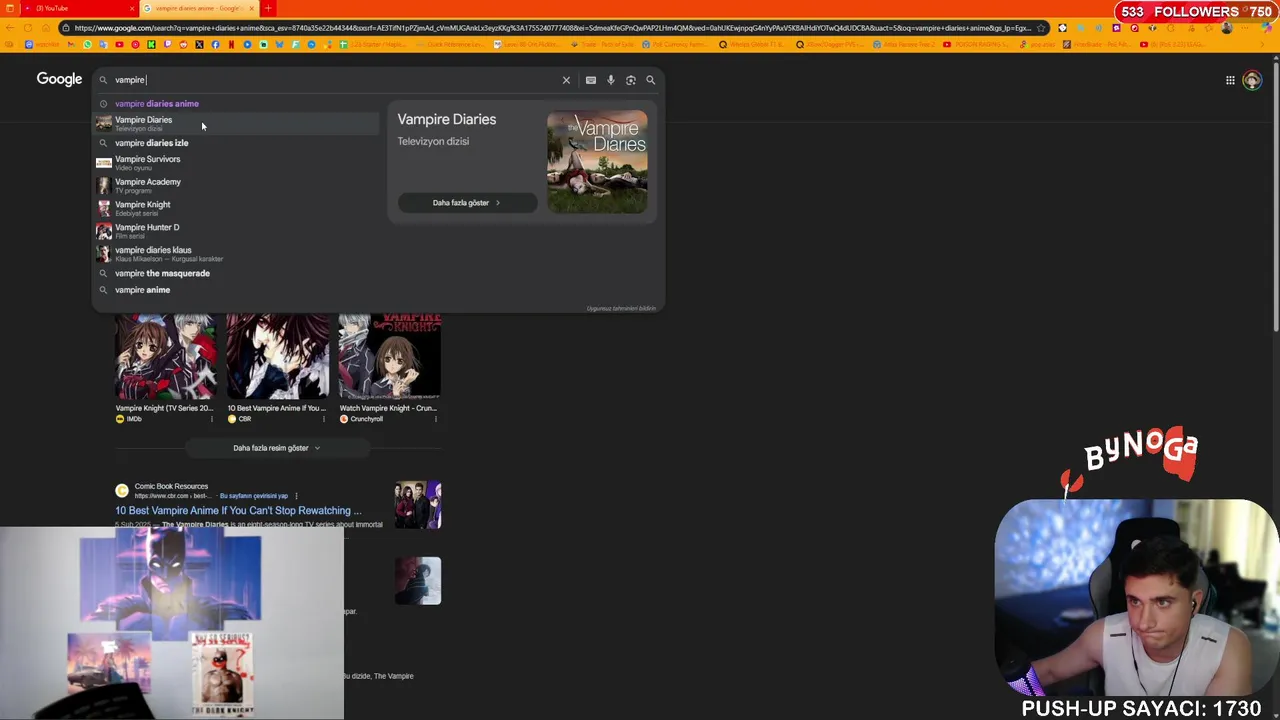Select vampire diaries klaus suggestion
Viewport: 1280px width, 720px height.
(236, 253)
